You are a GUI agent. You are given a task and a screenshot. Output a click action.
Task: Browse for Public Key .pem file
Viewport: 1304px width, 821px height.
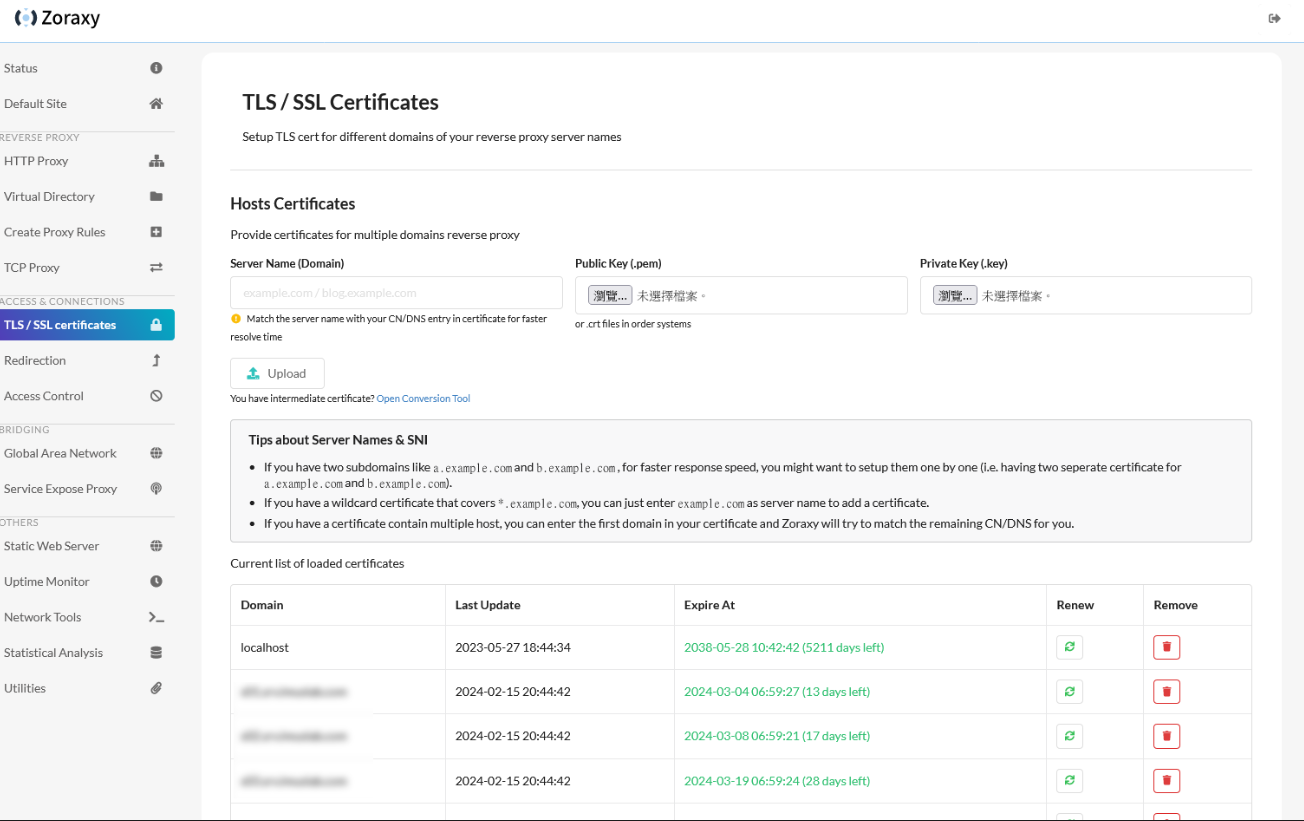point(610,296)
